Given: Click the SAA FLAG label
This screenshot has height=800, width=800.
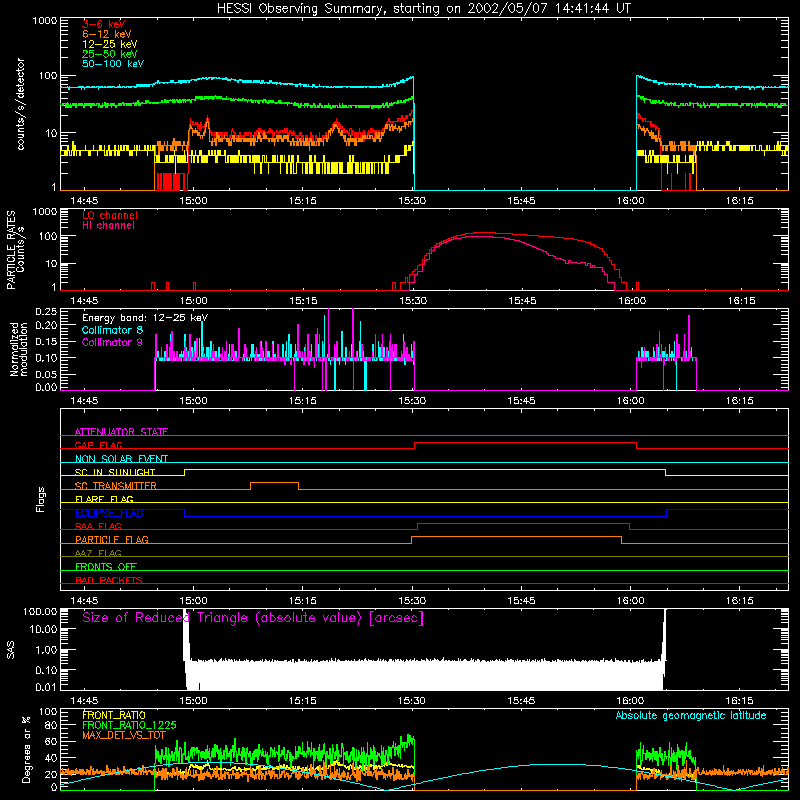Looking at the screenshot, I should click(98, 527).
